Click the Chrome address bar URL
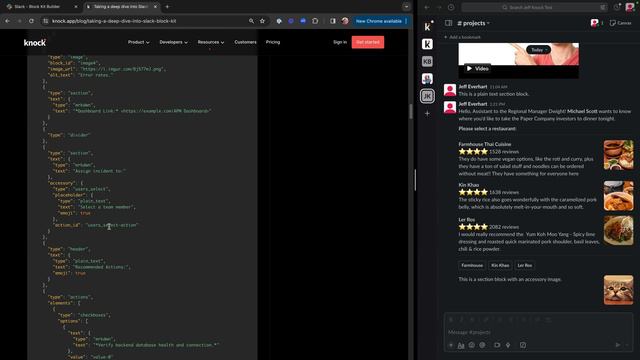Viewport: 640px width, 360px height. point(114,21)
